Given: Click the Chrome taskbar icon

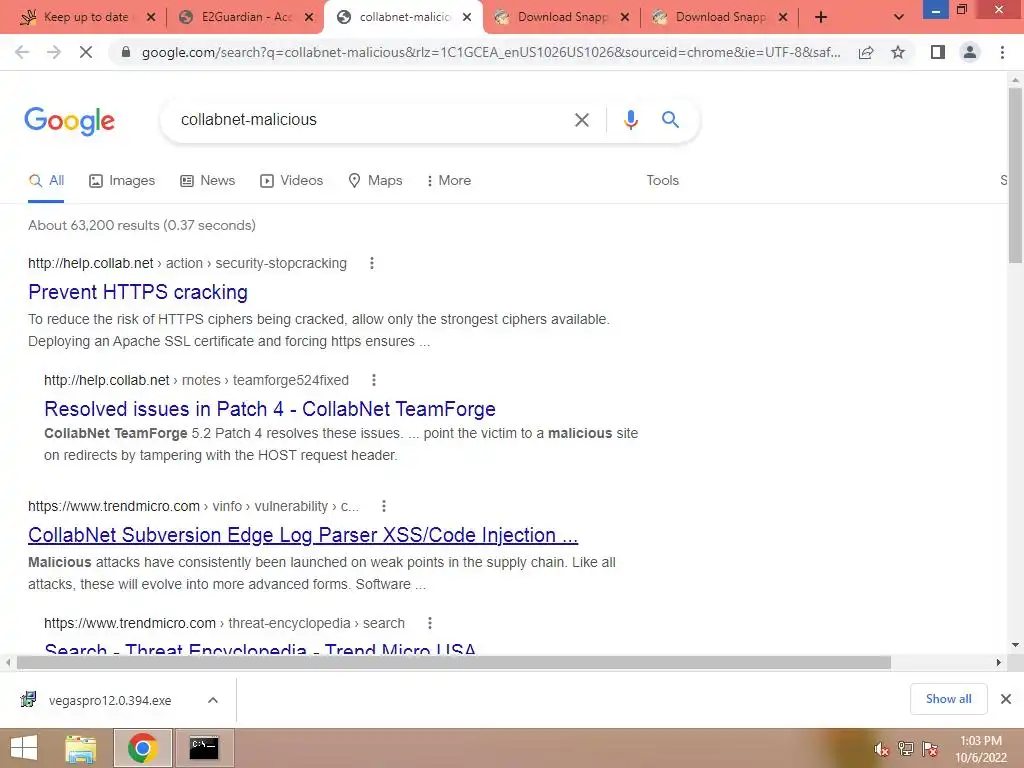Looking at the screenshot, I should pos(142,748).
